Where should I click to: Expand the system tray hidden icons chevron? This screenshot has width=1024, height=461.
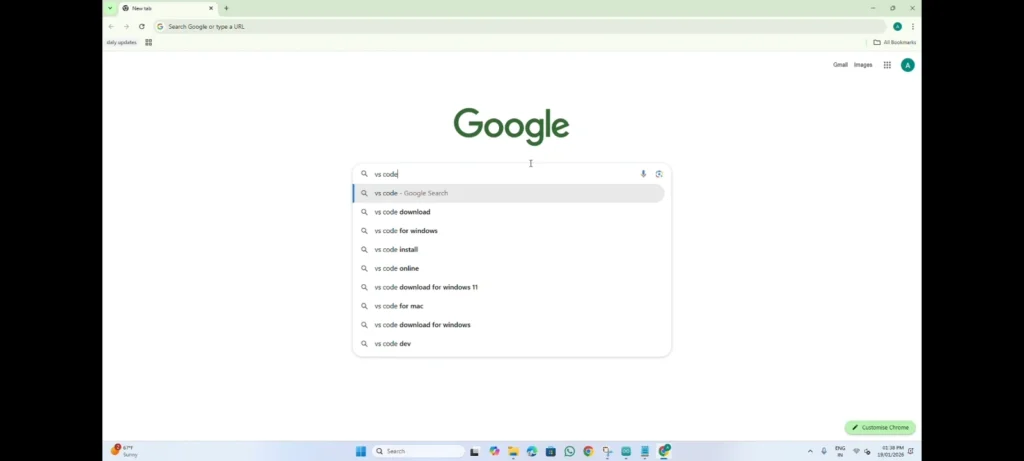coord(810,452)
